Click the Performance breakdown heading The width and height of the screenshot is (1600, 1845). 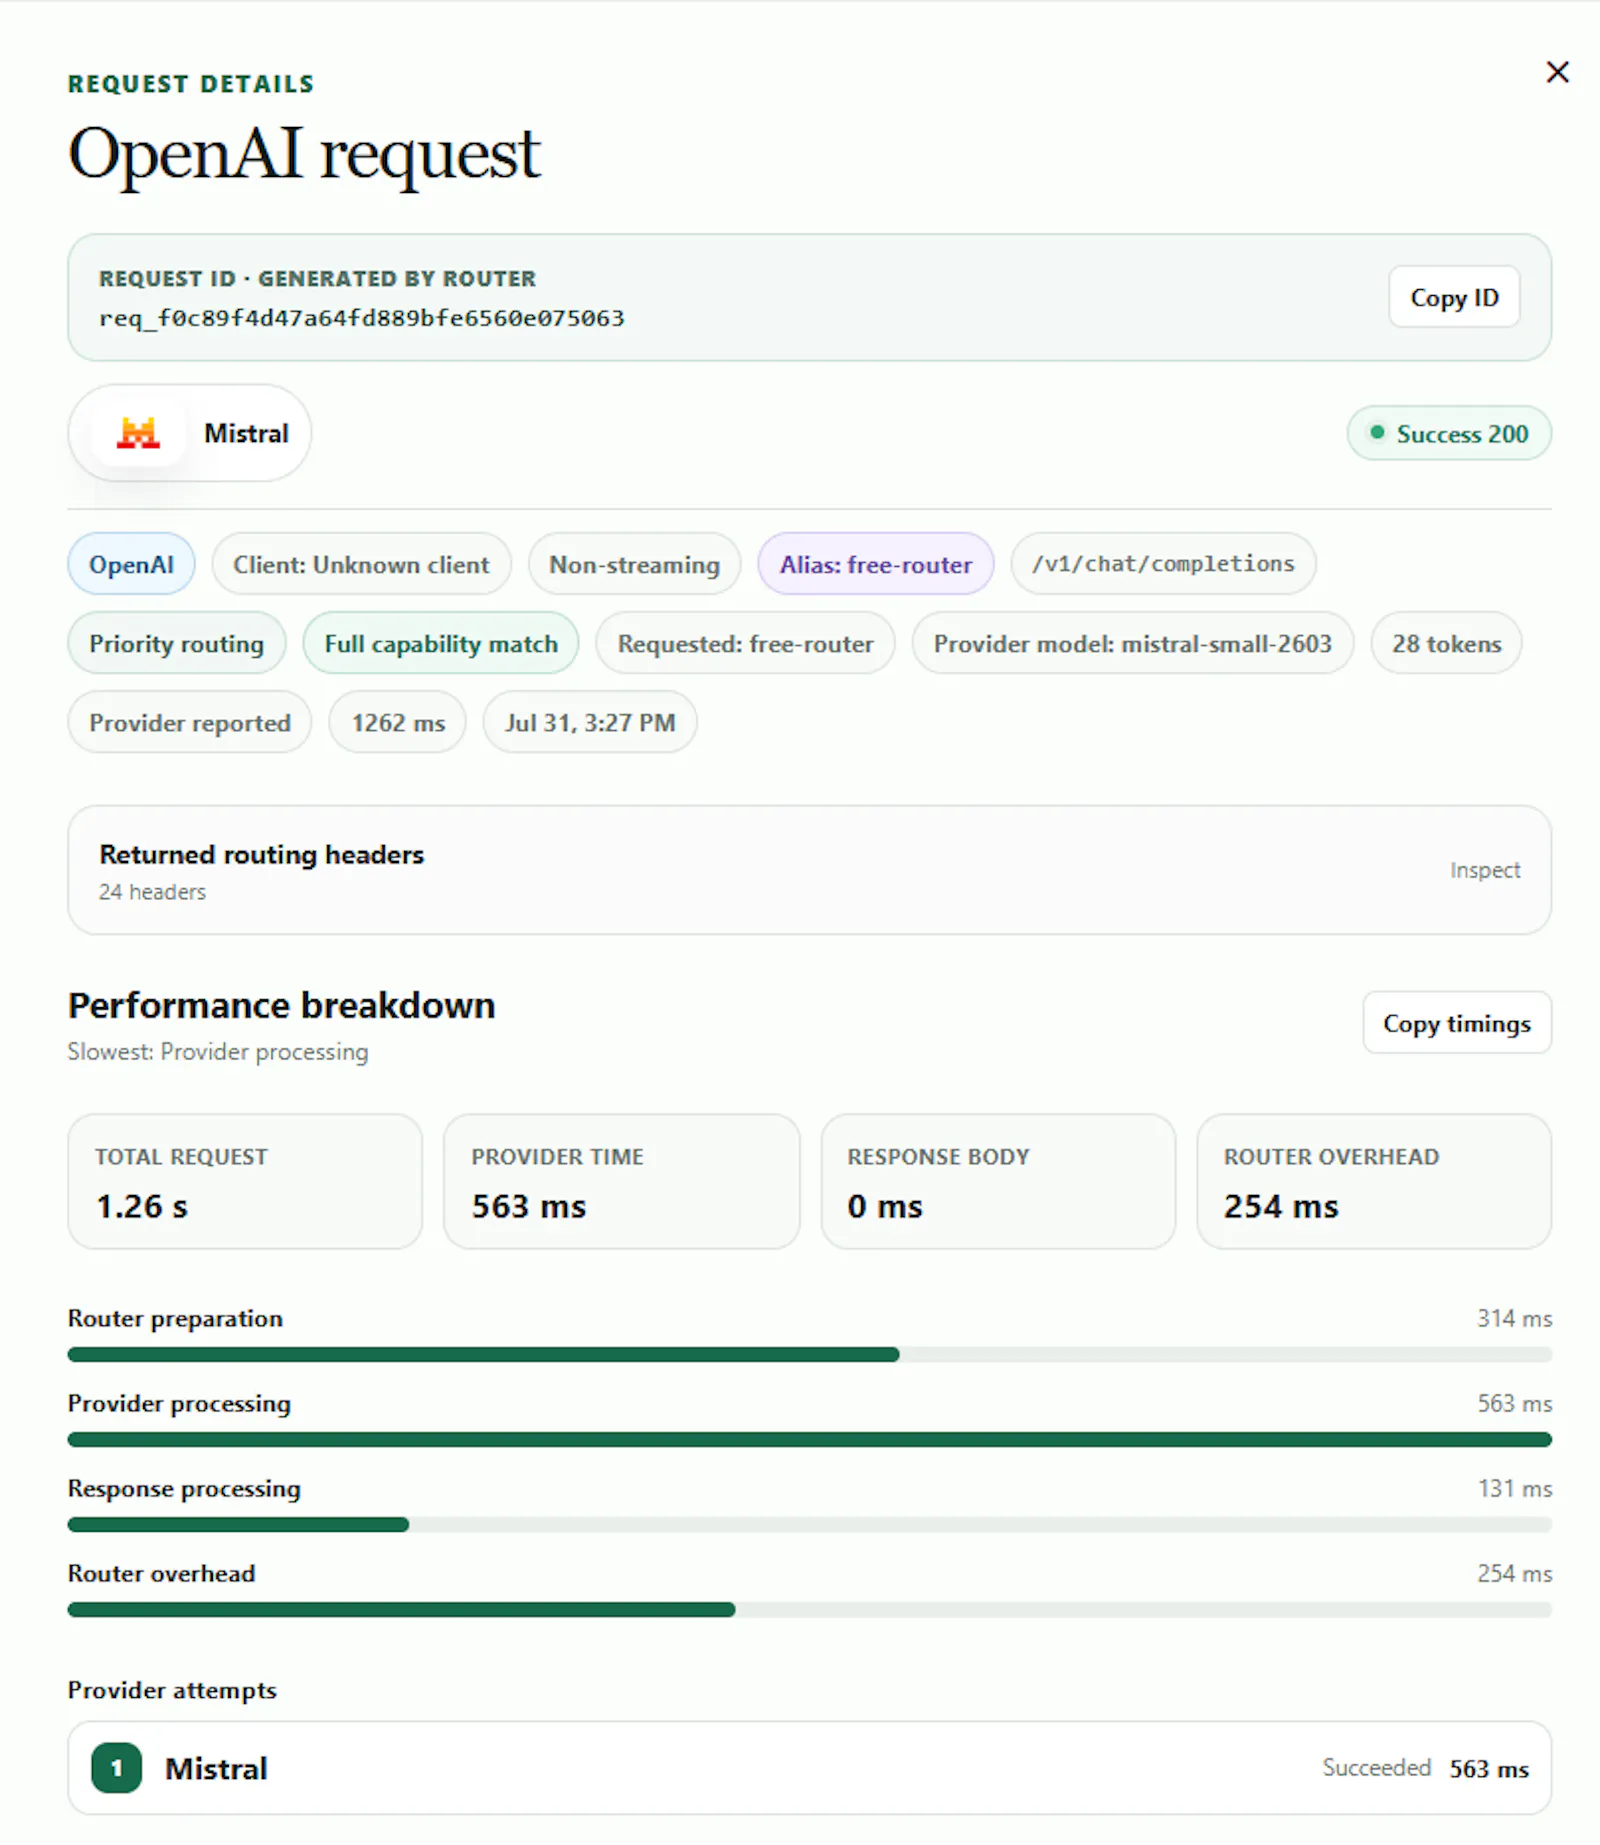coord(281,1006)
